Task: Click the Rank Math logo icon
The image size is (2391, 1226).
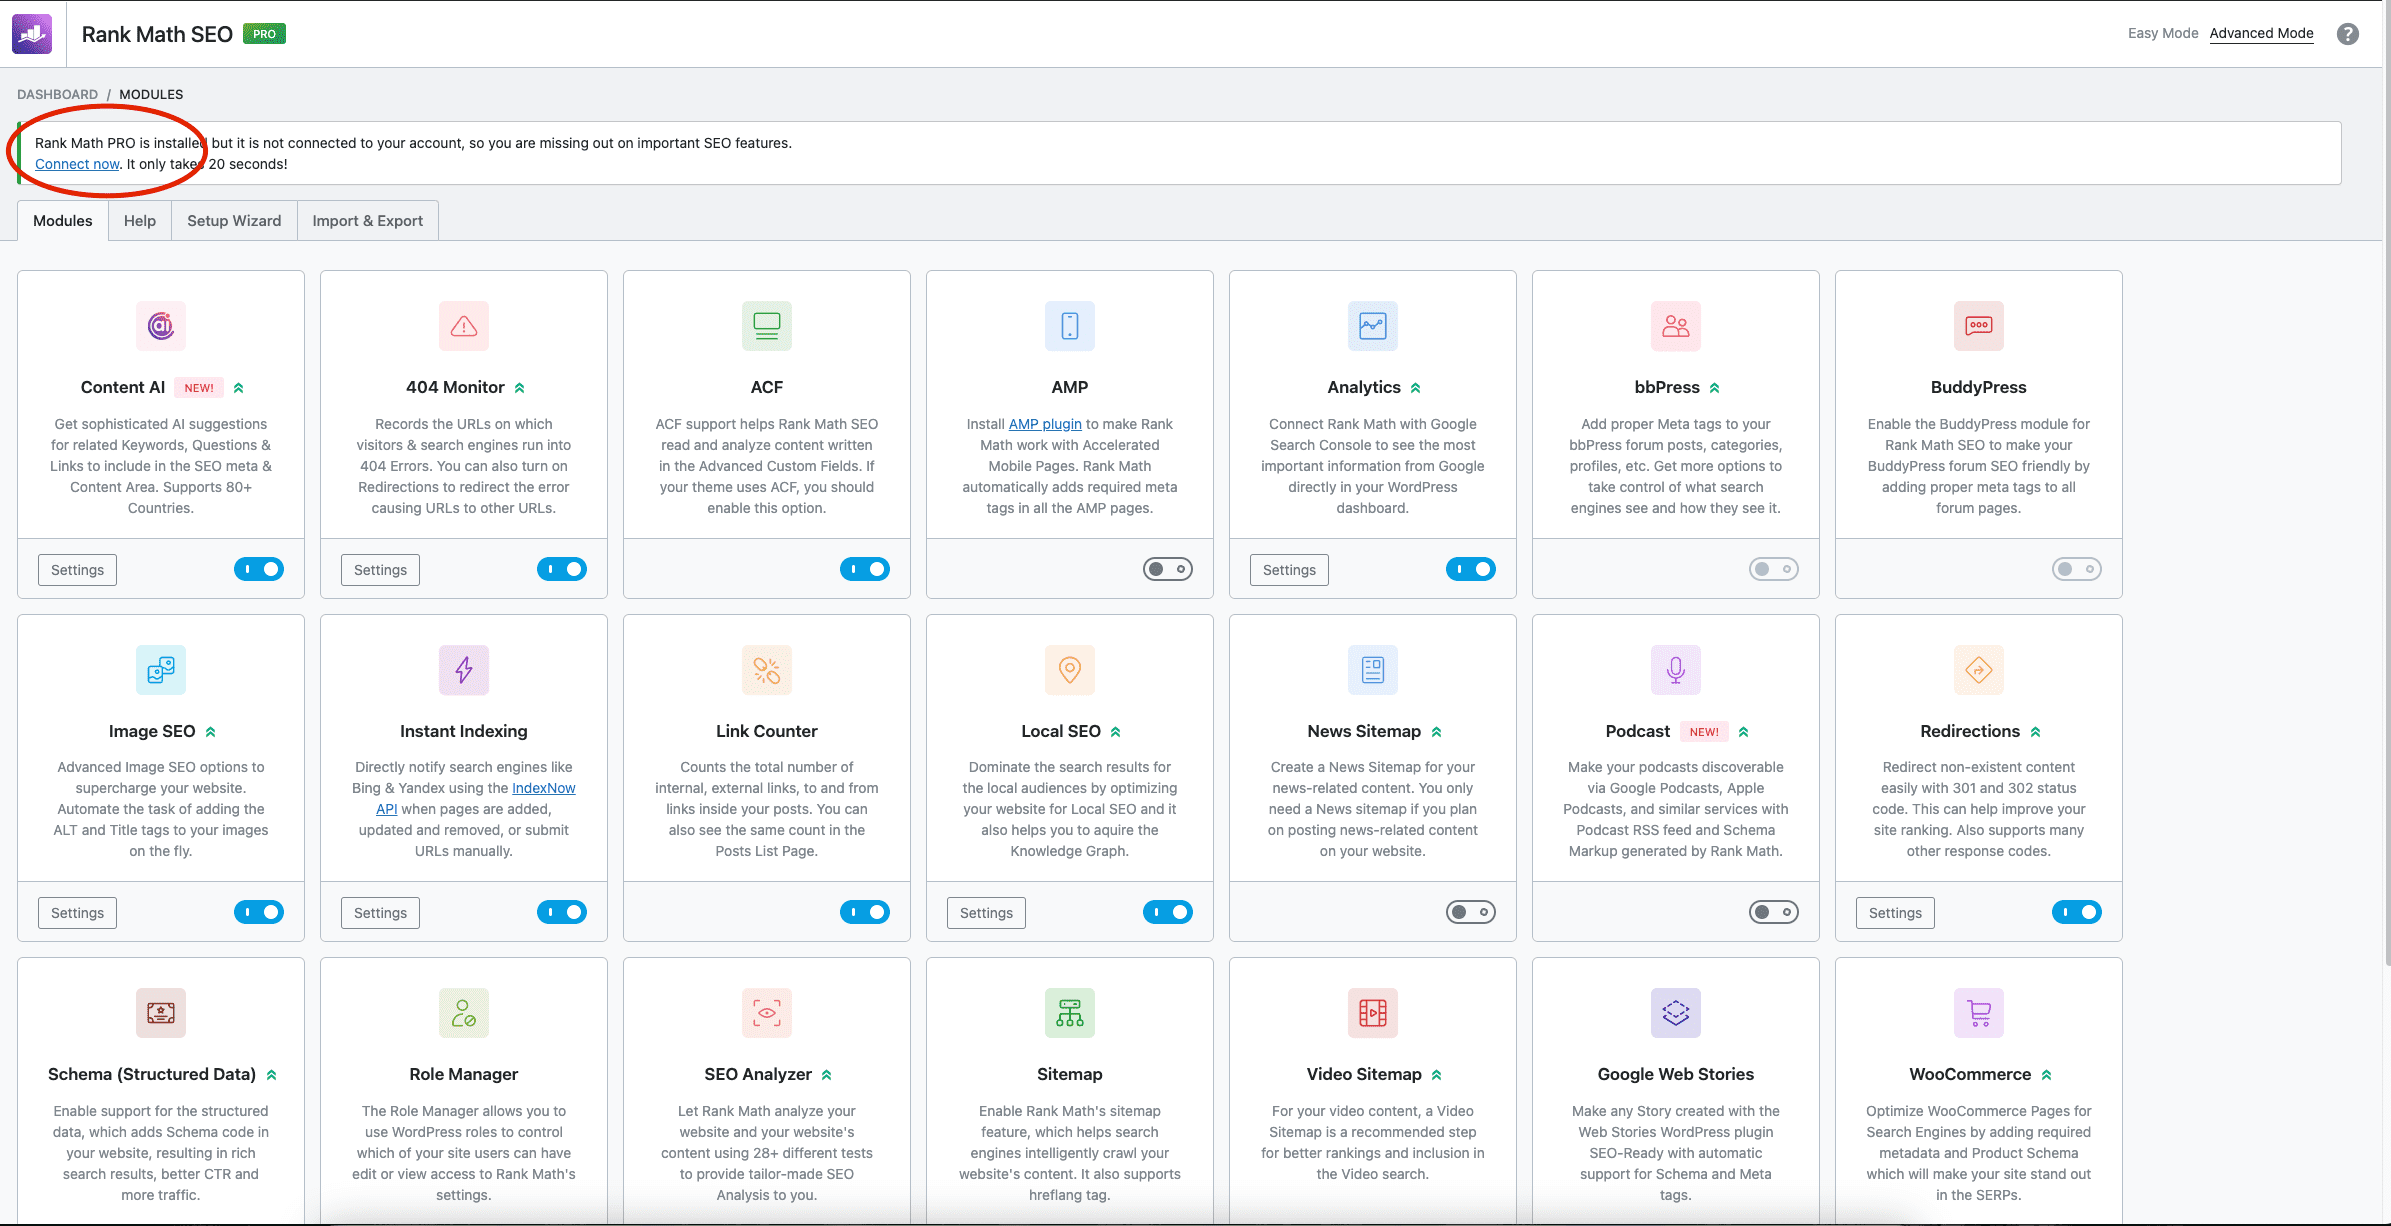Action: point(32,34)
